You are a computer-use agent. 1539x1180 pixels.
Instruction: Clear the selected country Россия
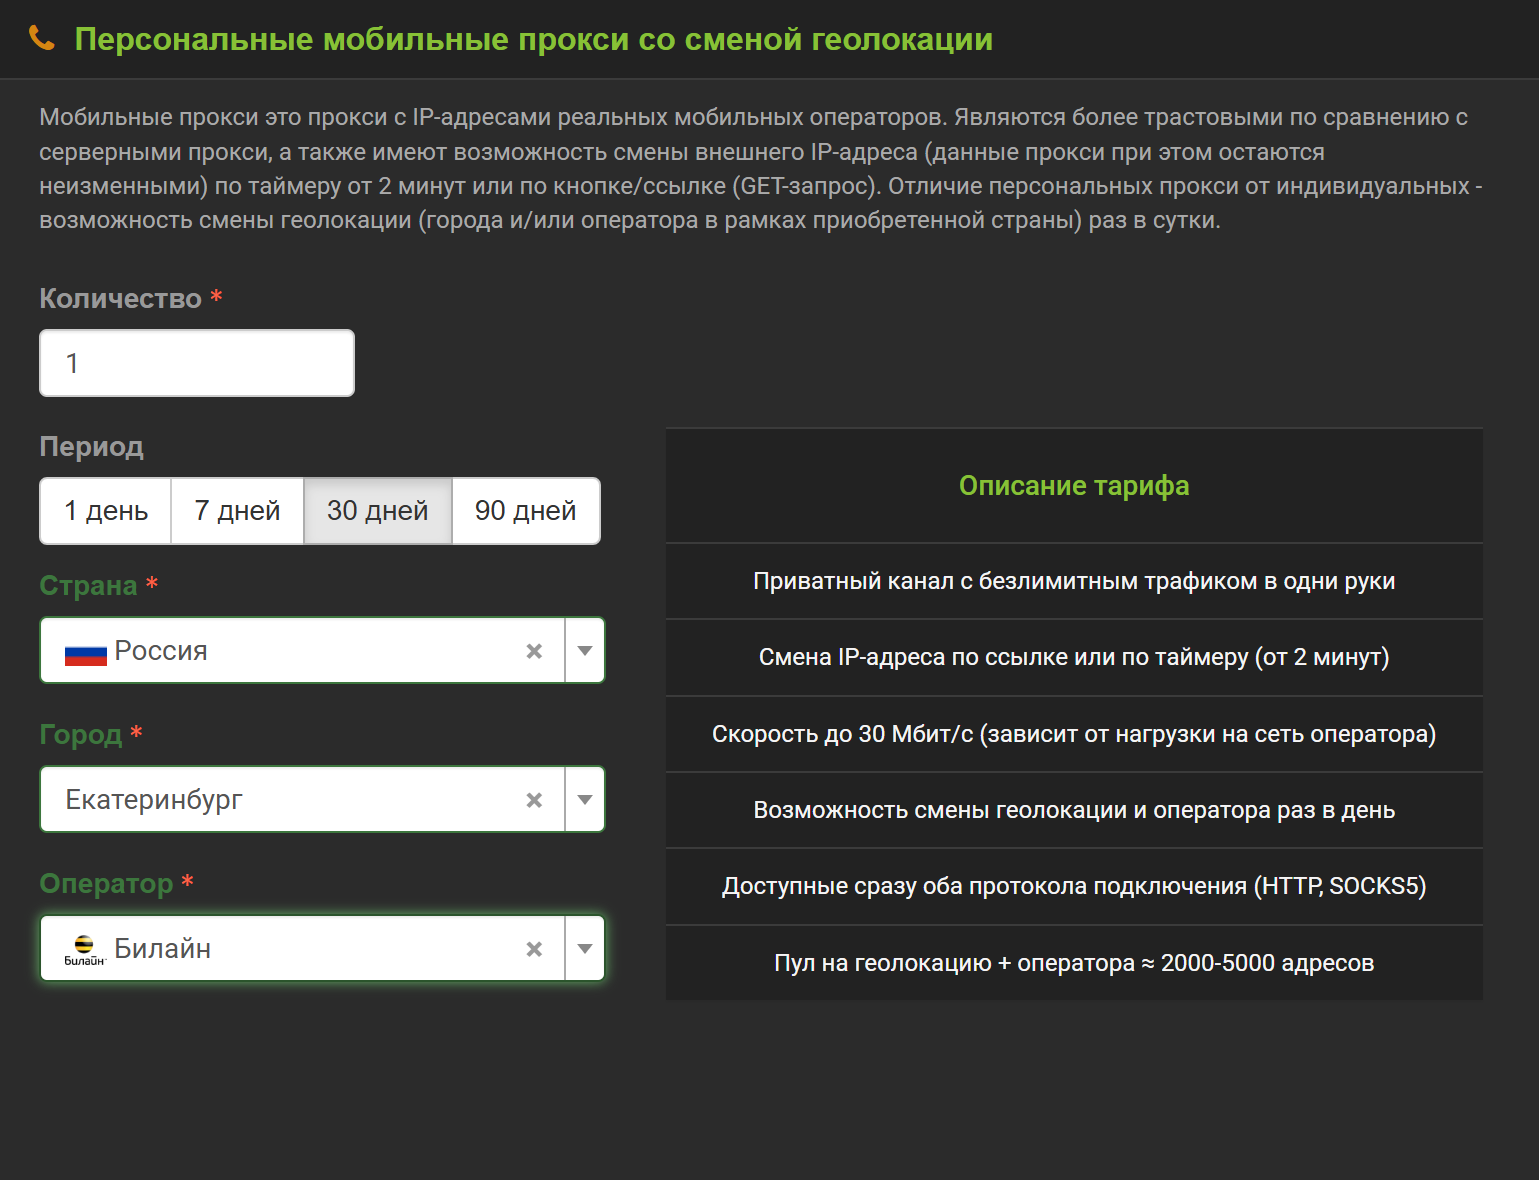click(x=534, y=651)
